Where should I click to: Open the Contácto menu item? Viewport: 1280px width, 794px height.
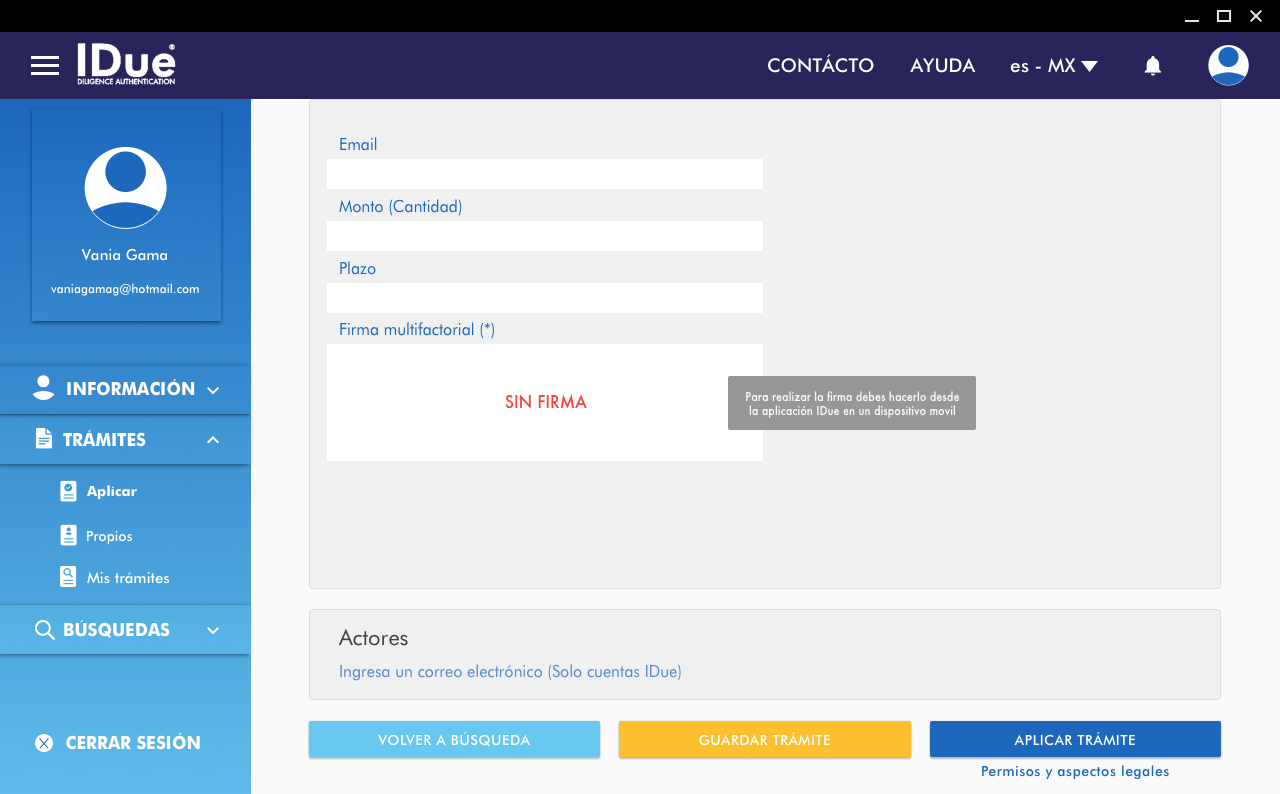click(820, 66)
